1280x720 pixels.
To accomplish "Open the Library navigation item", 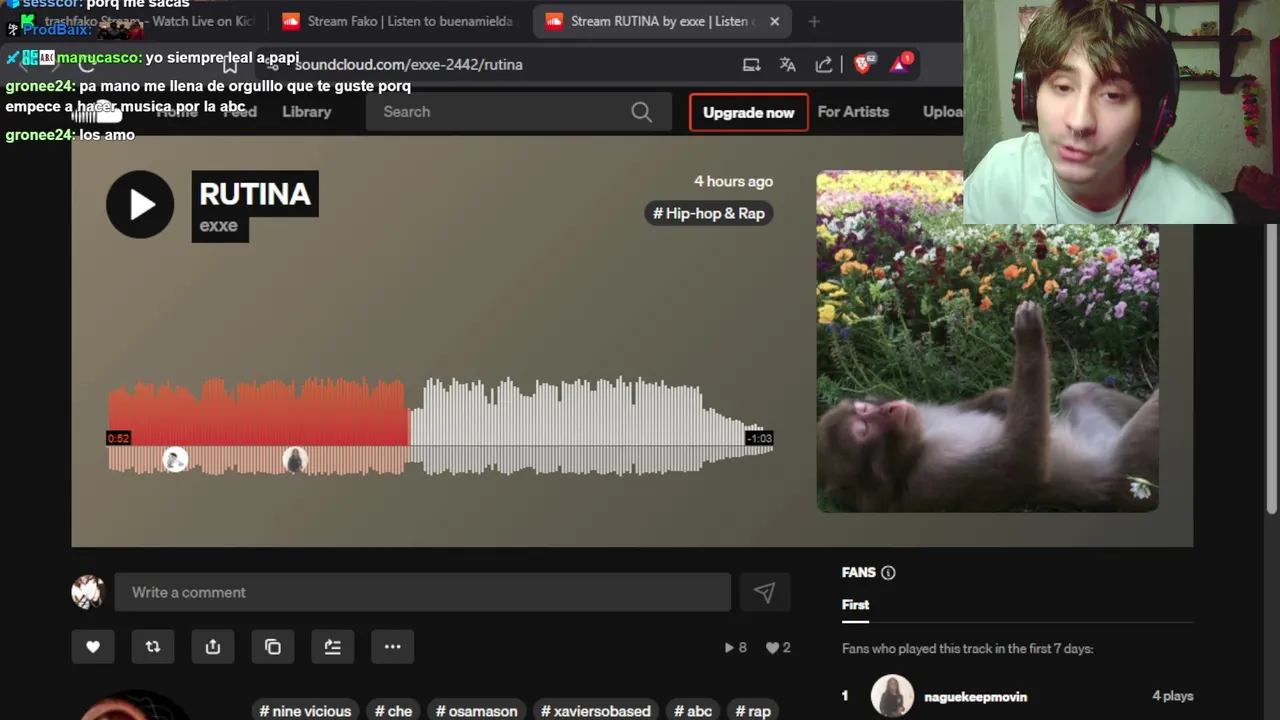I will coord(307,112).
